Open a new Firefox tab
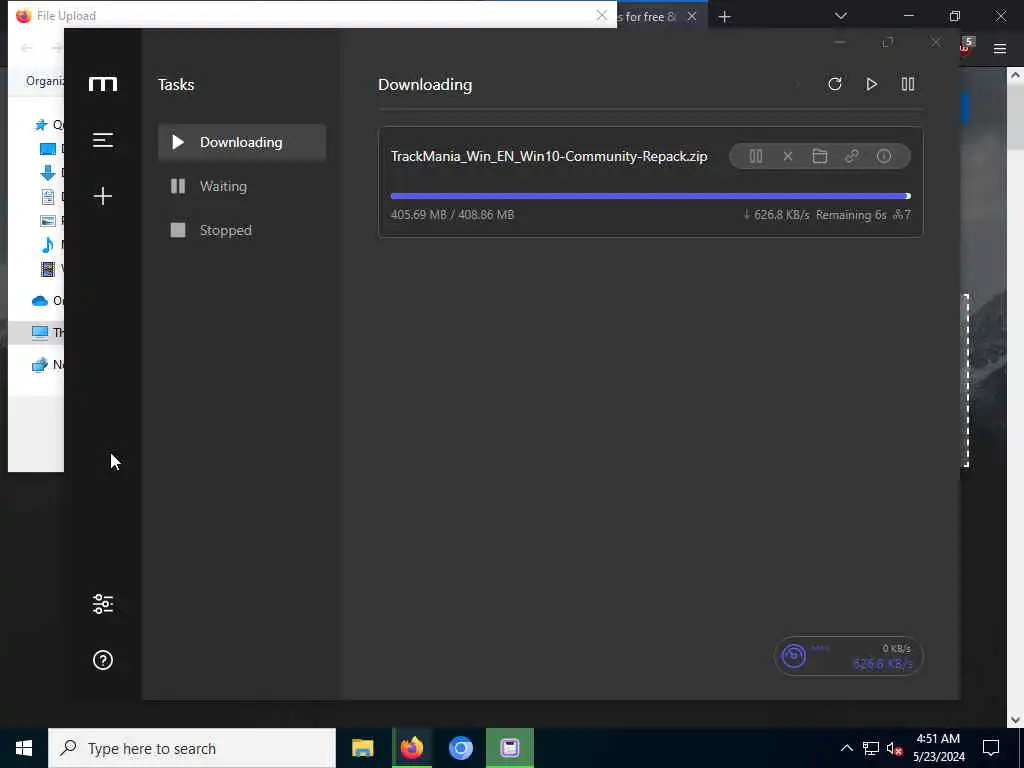 tap(724, 16)
